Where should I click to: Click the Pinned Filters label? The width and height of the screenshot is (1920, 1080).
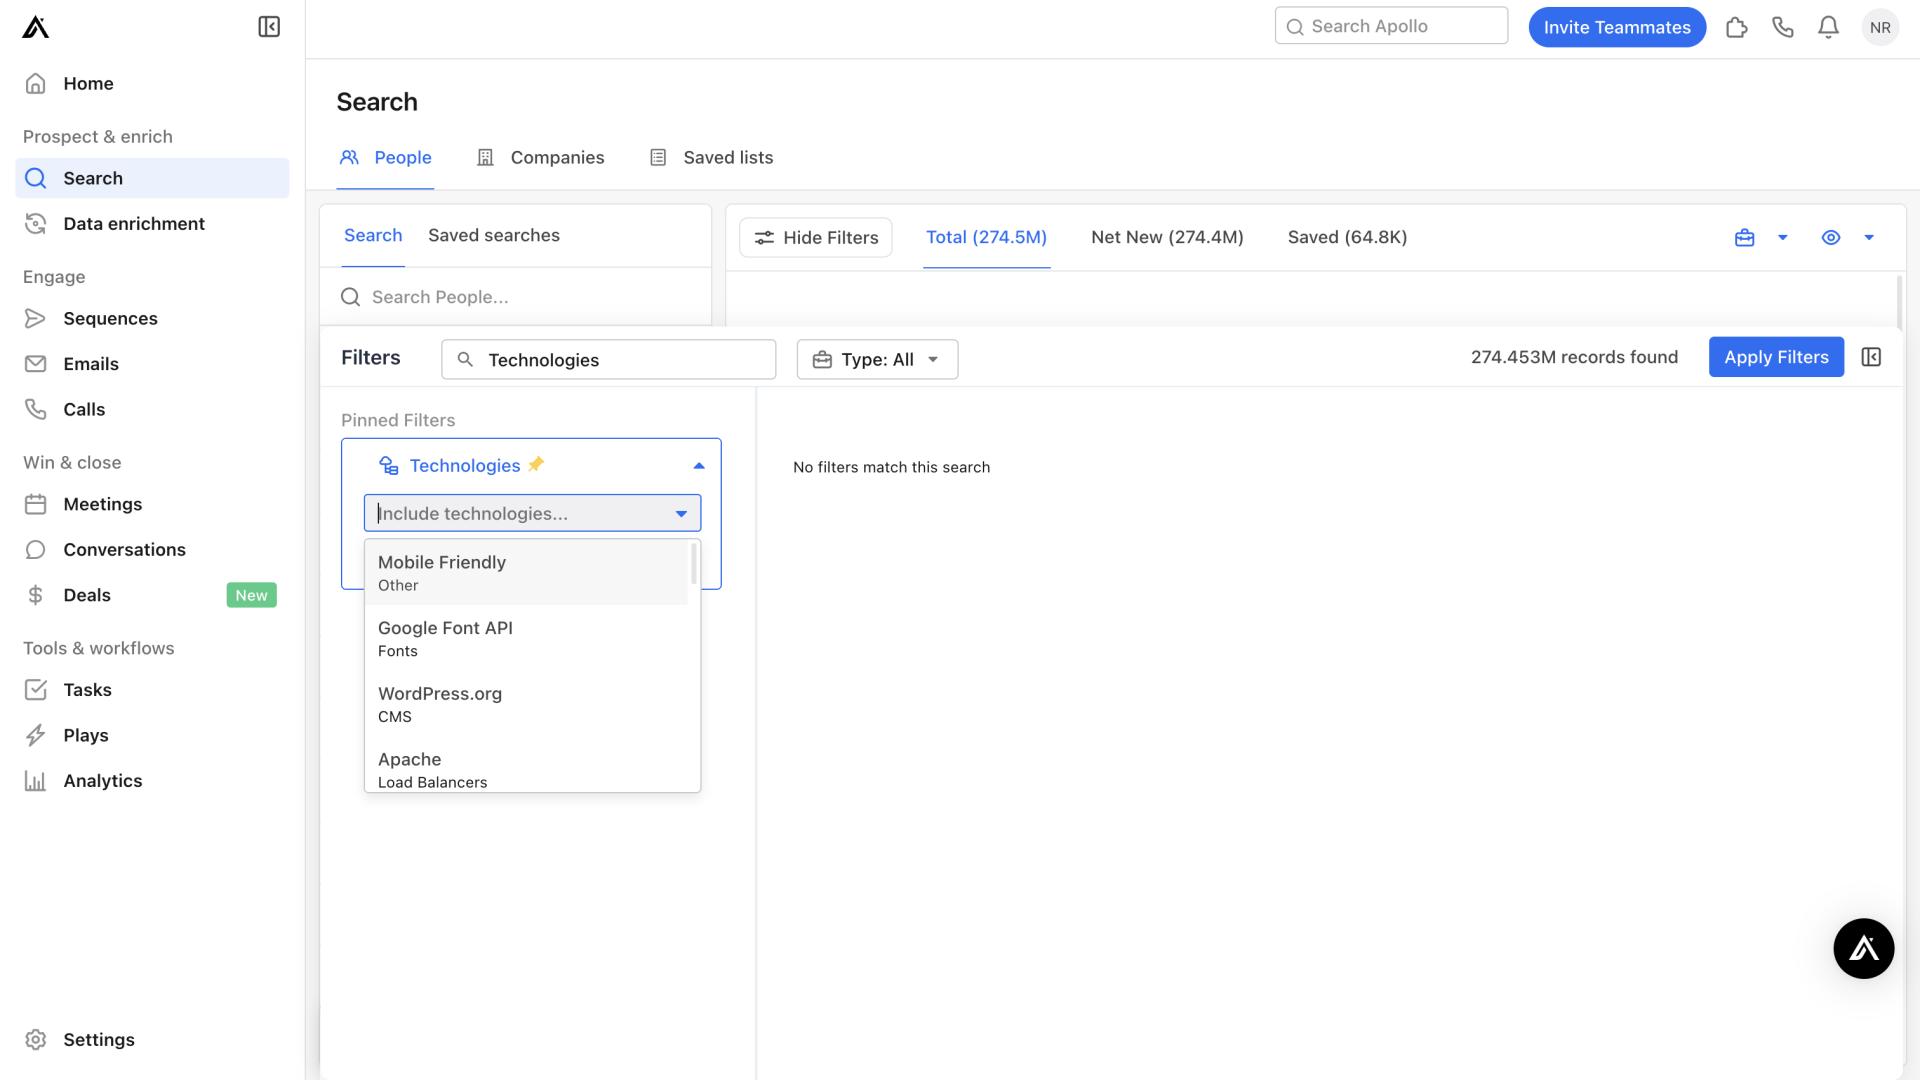(x=398, y=420)
